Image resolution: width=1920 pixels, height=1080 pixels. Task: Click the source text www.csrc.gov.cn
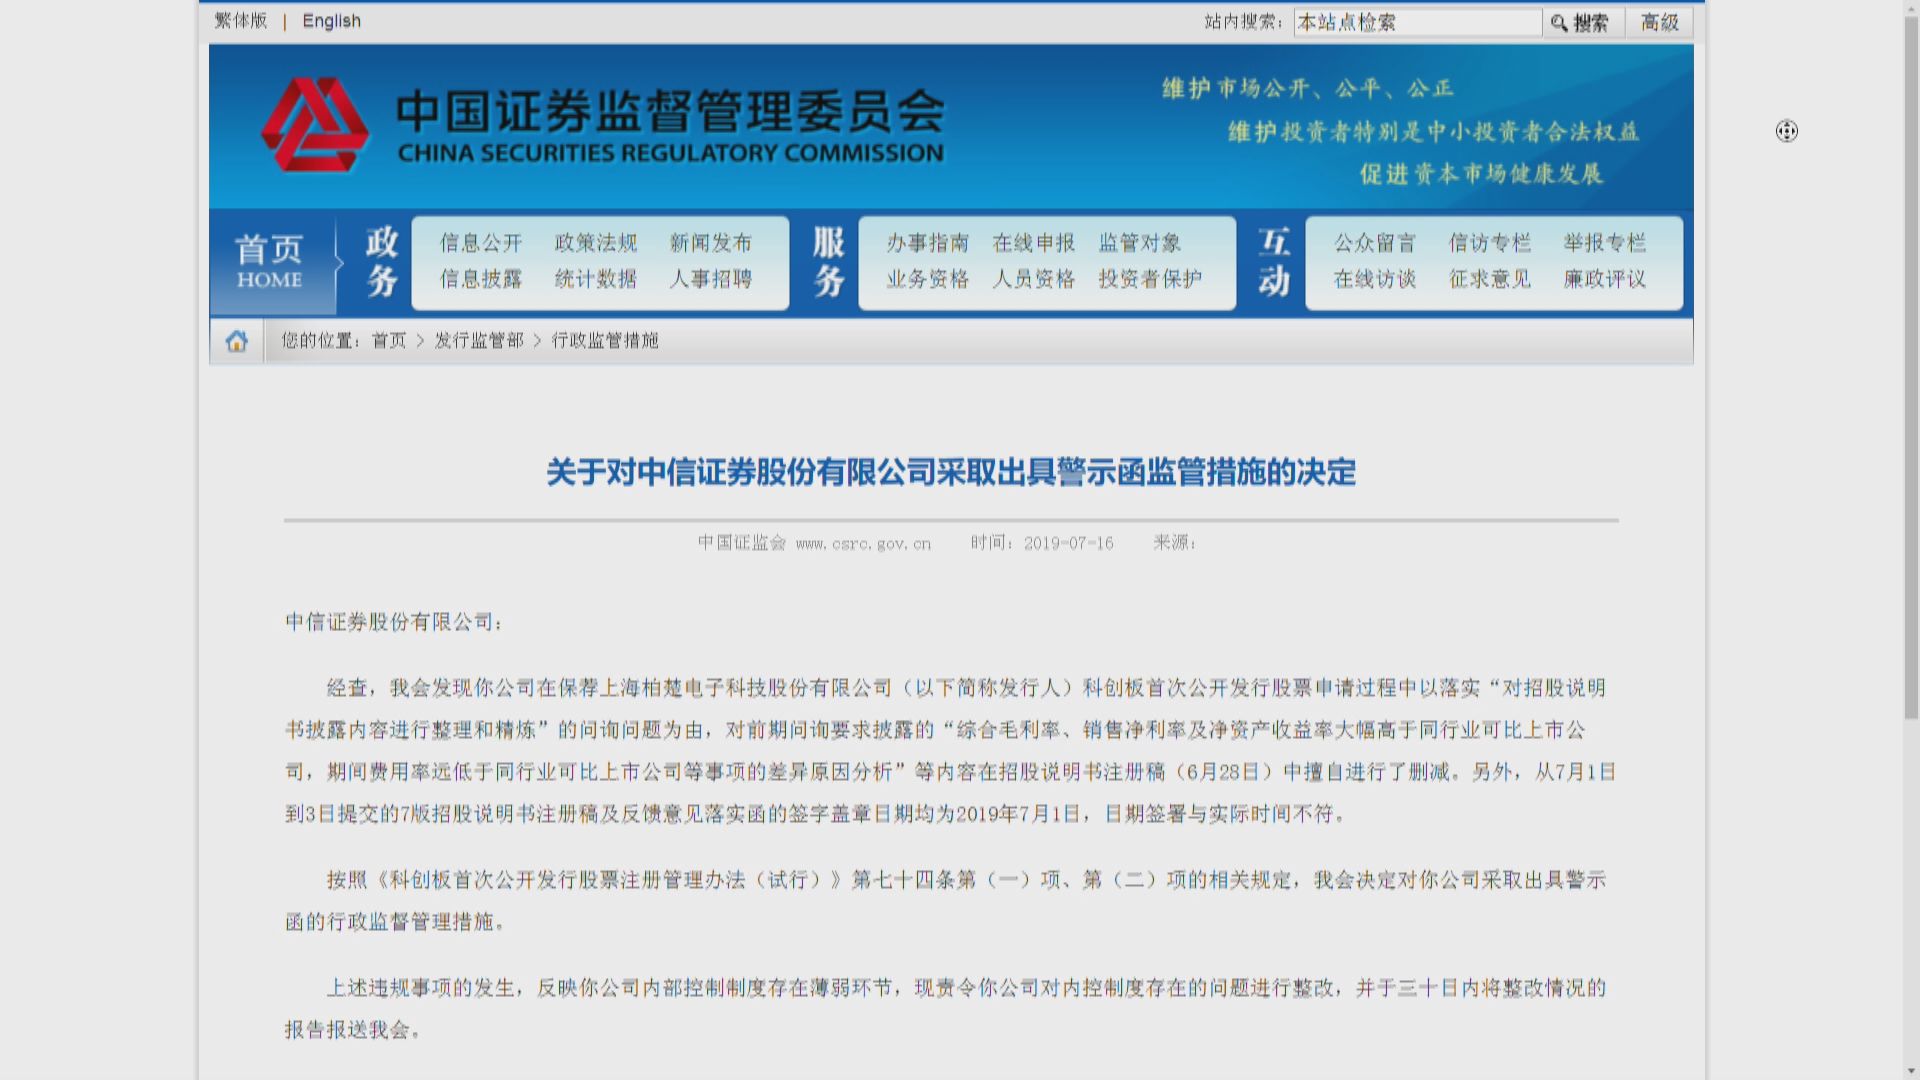(864, 544)
